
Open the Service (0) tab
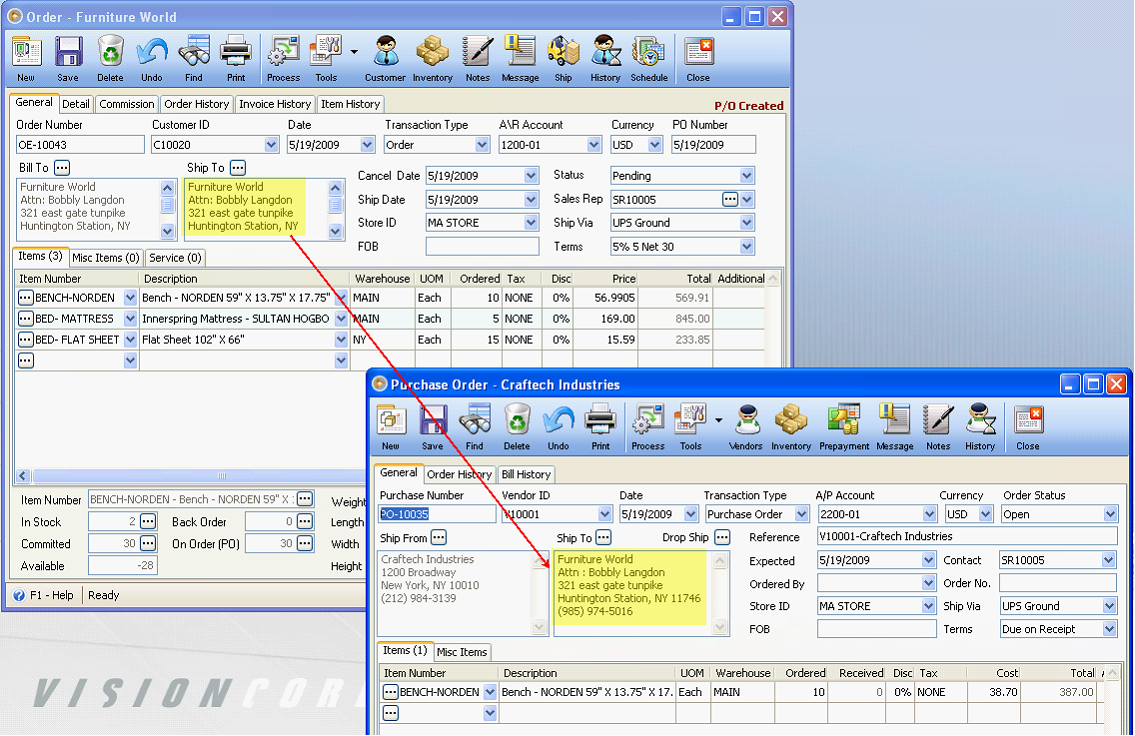[175, 258]
